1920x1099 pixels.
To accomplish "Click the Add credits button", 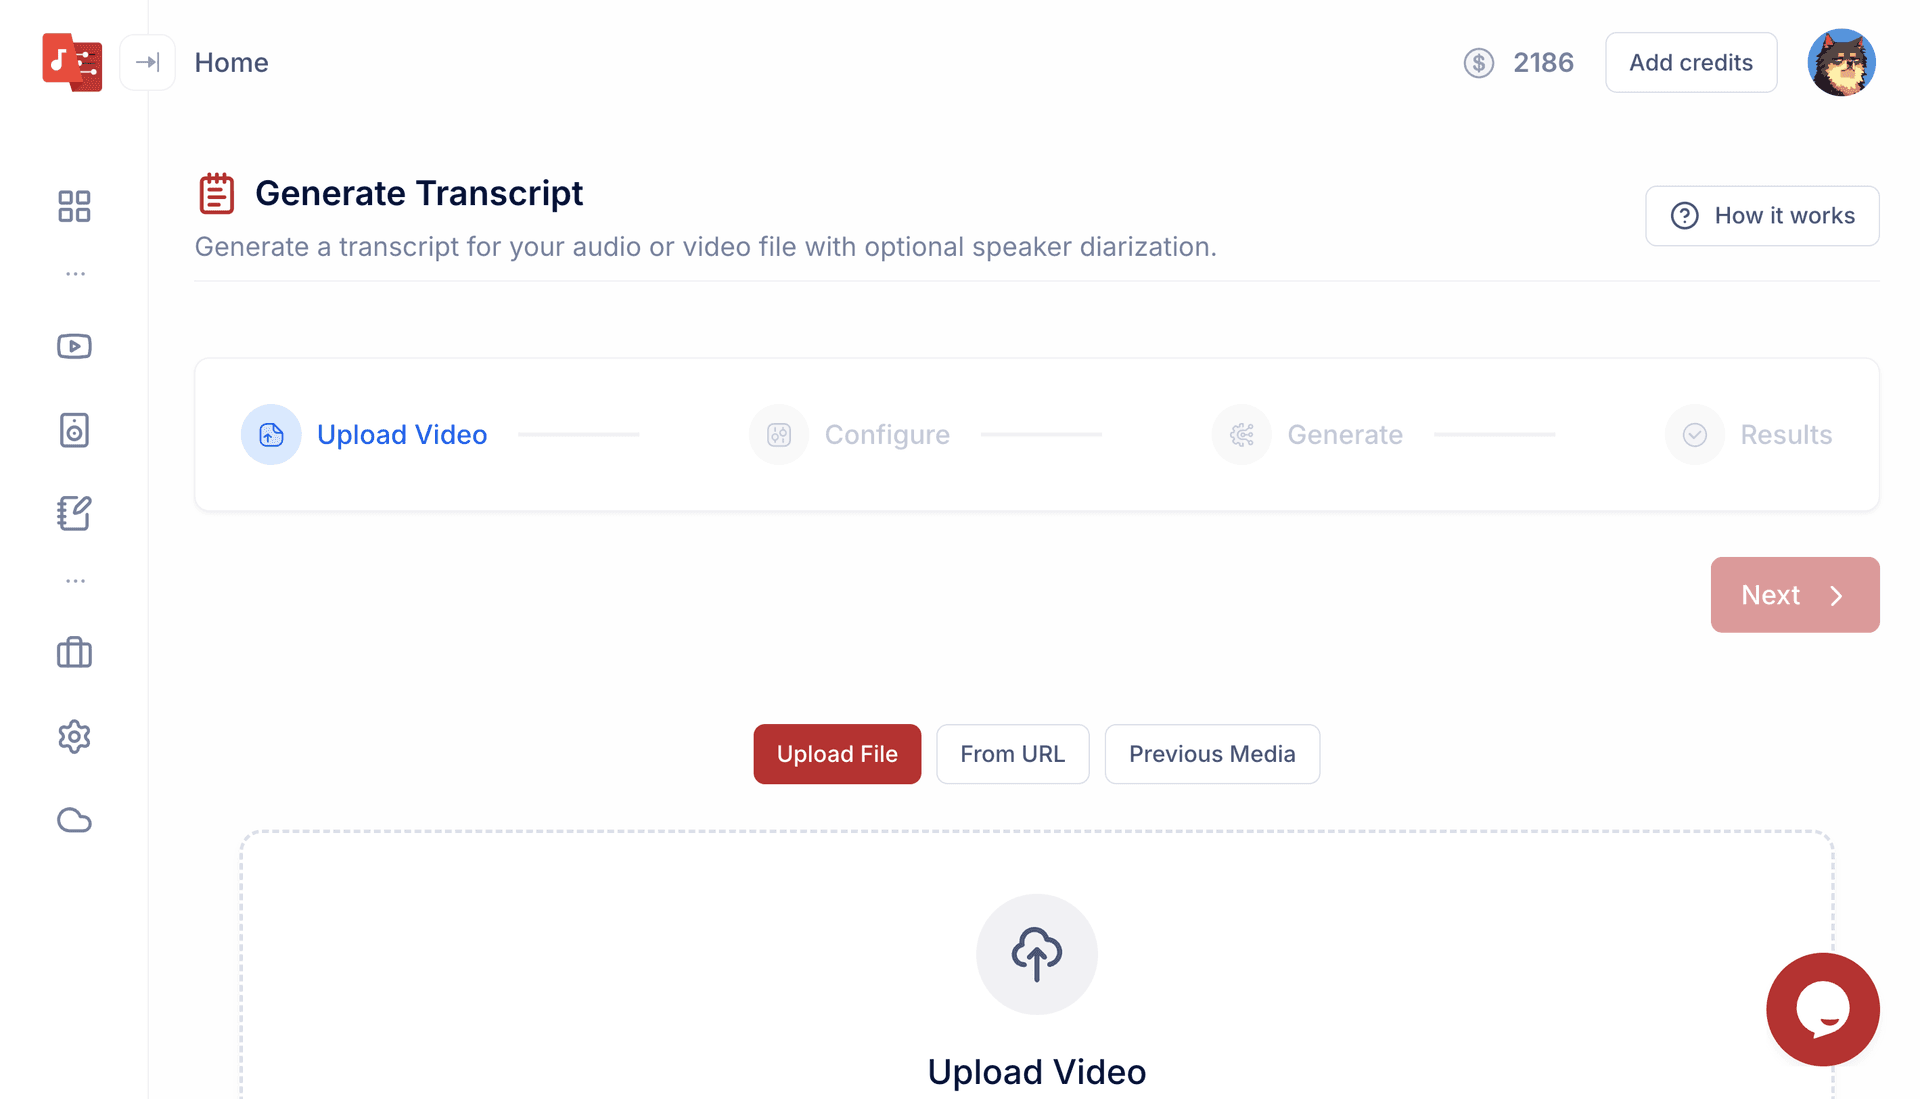I will 1690,62.
